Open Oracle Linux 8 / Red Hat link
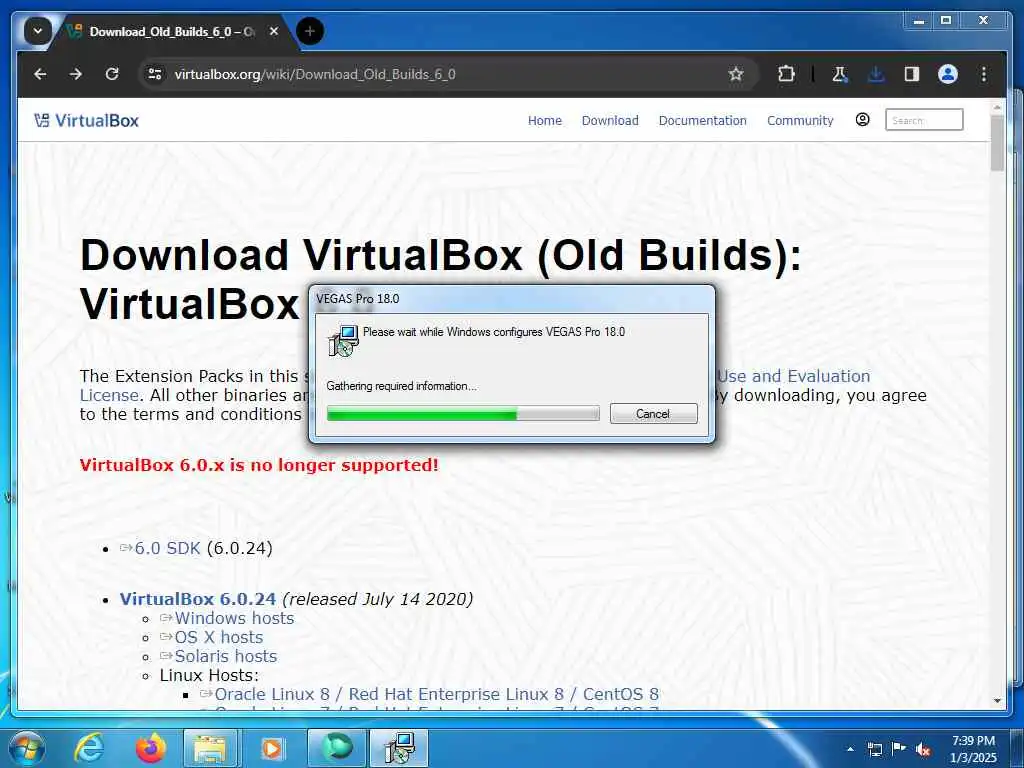This screenshot has height=768, width=1024. tap(436, 694)
